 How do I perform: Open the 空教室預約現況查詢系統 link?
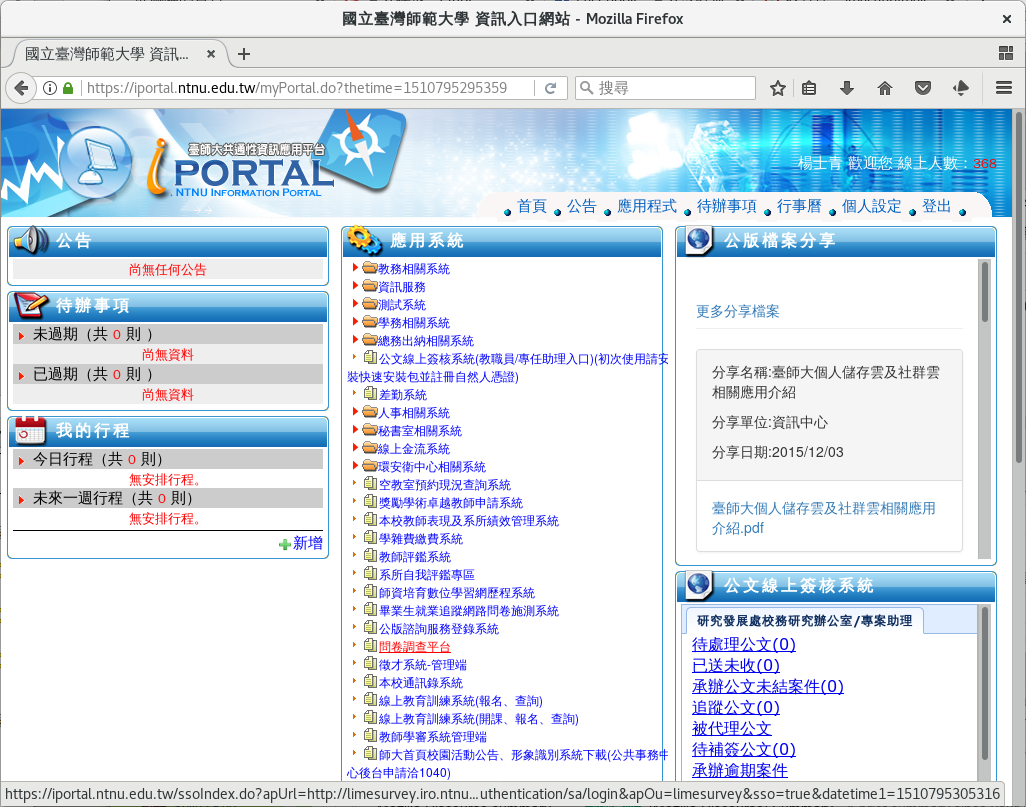coord(445,485)
